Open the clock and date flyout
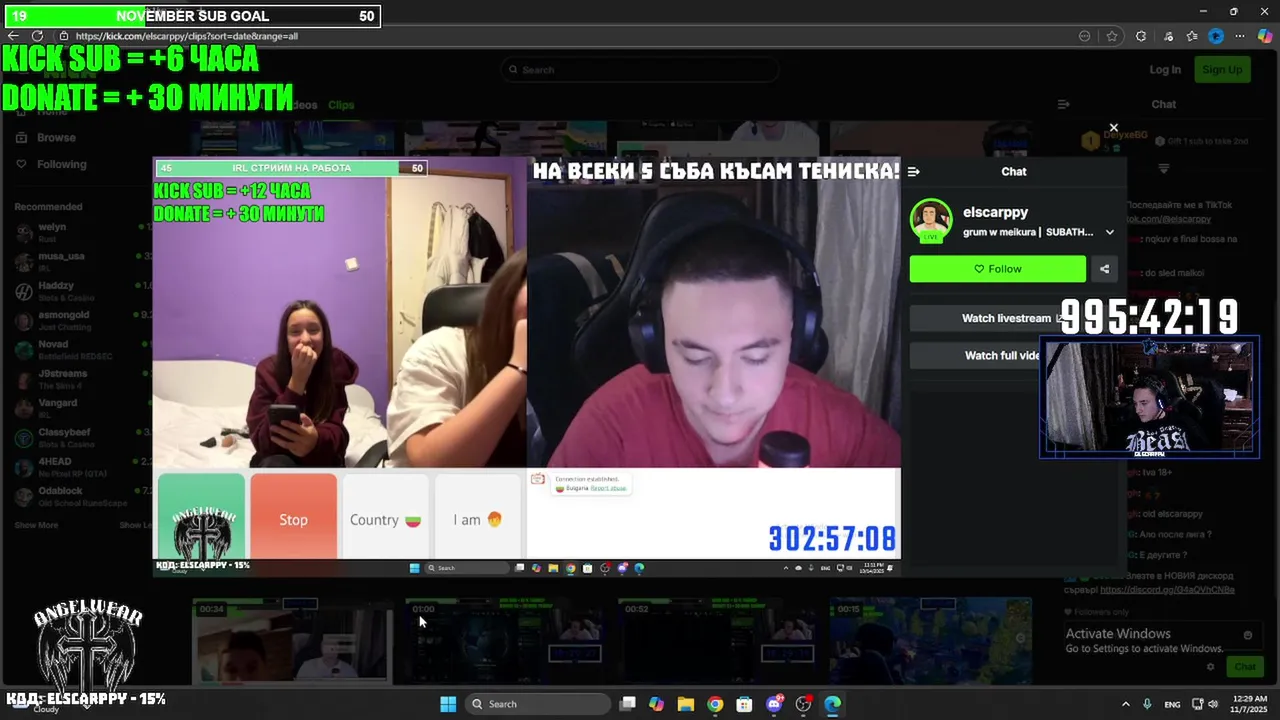This screenshot has height=720, width=1280. pos(1249,704)
